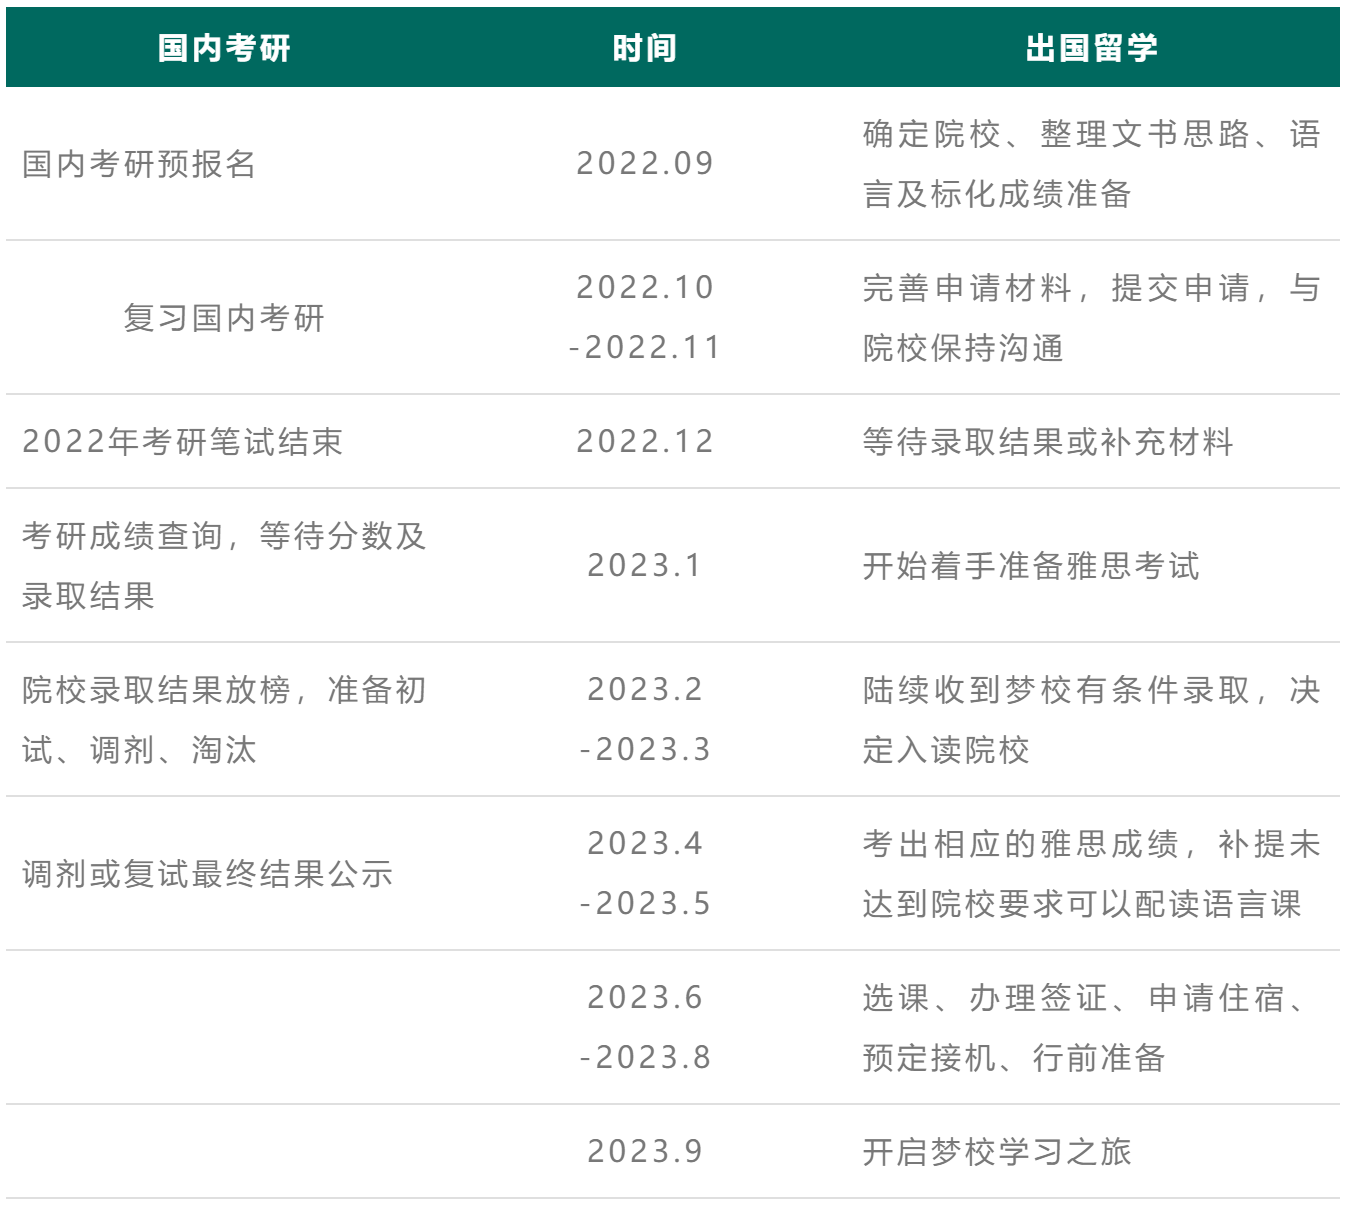Select the 2023.2-2023.3 date range cell
Image resolution: width=1368 pixels, height=1206 pixels.
pyautogui.click(x=645, y=720)
